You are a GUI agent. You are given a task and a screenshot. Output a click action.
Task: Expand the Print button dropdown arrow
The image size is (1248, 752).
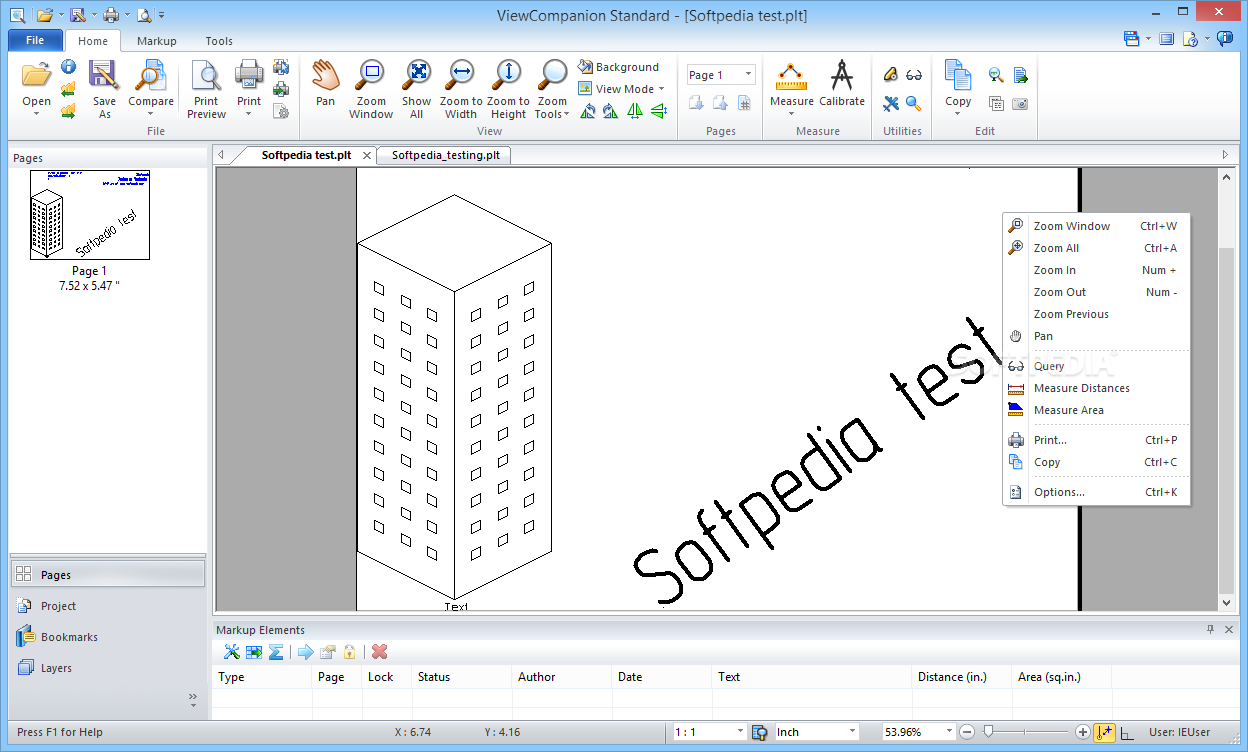[x=249, y=114]
